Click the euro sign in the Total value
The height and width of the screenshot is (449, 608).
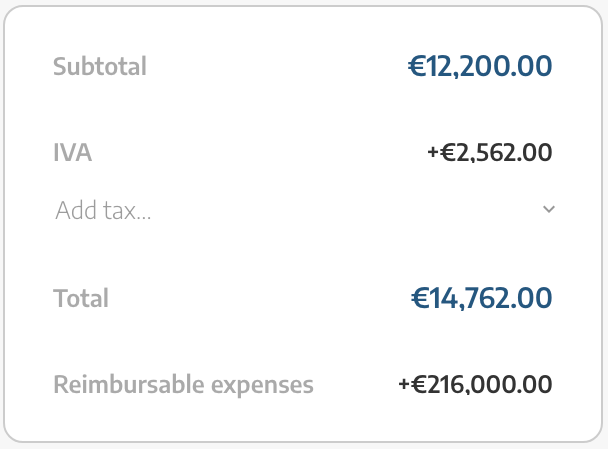point(420,298)
